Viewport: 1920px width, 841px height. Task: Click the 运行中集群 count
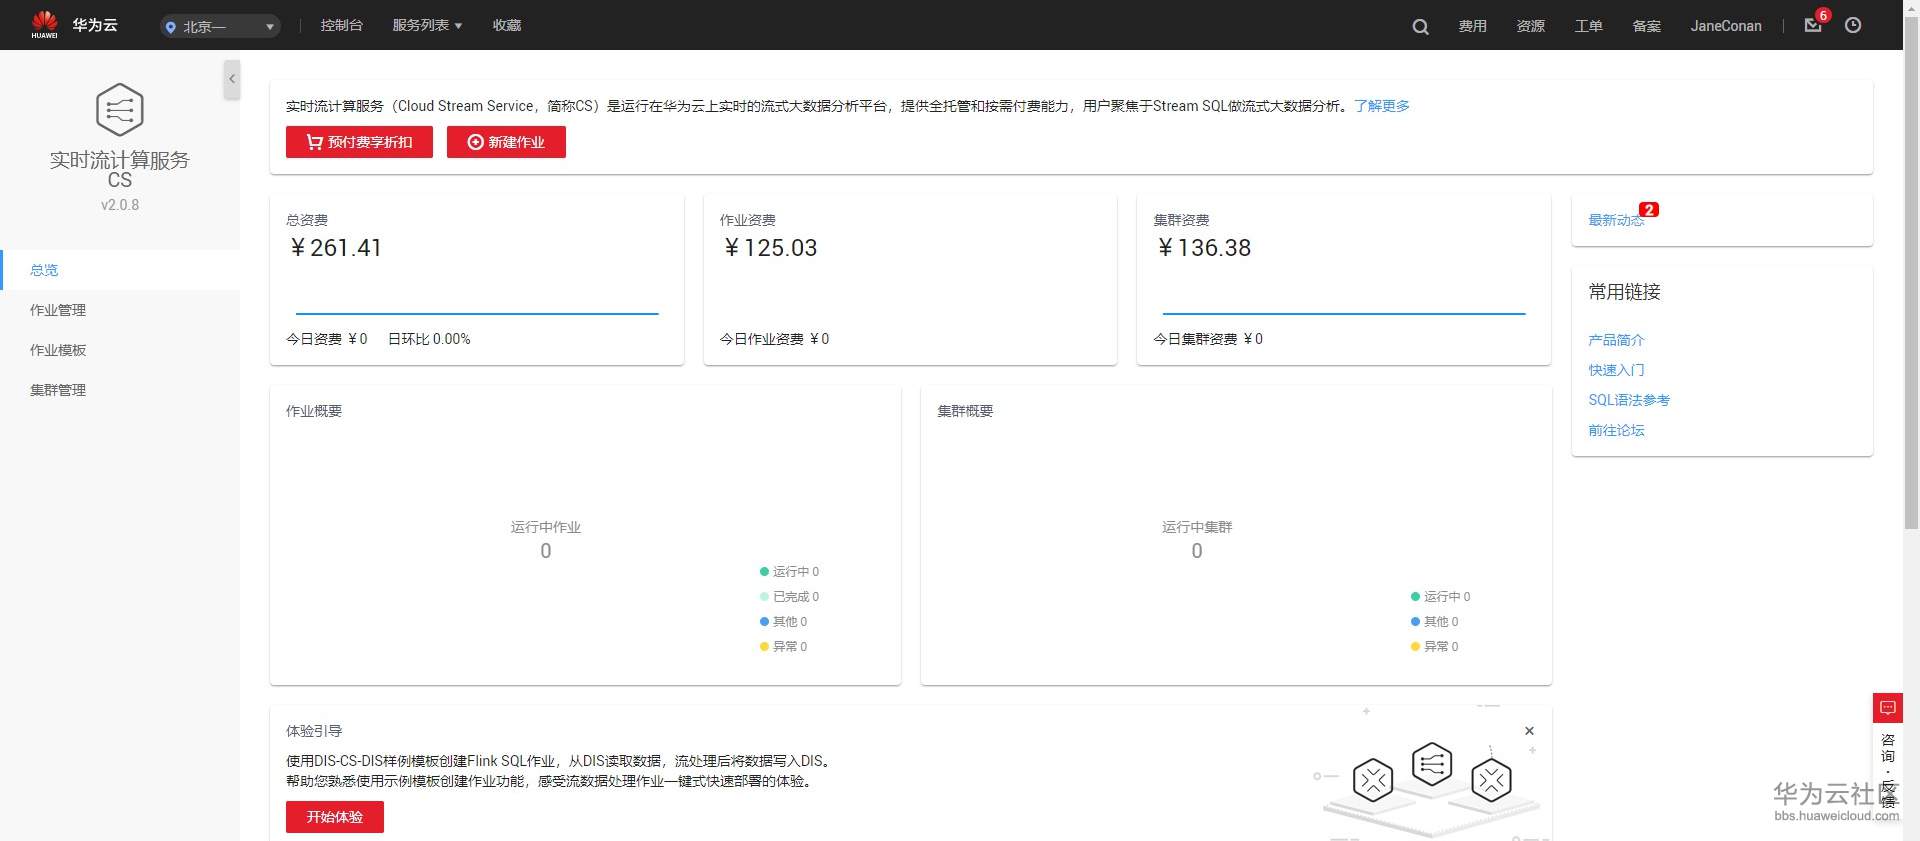coord(1197,551)
